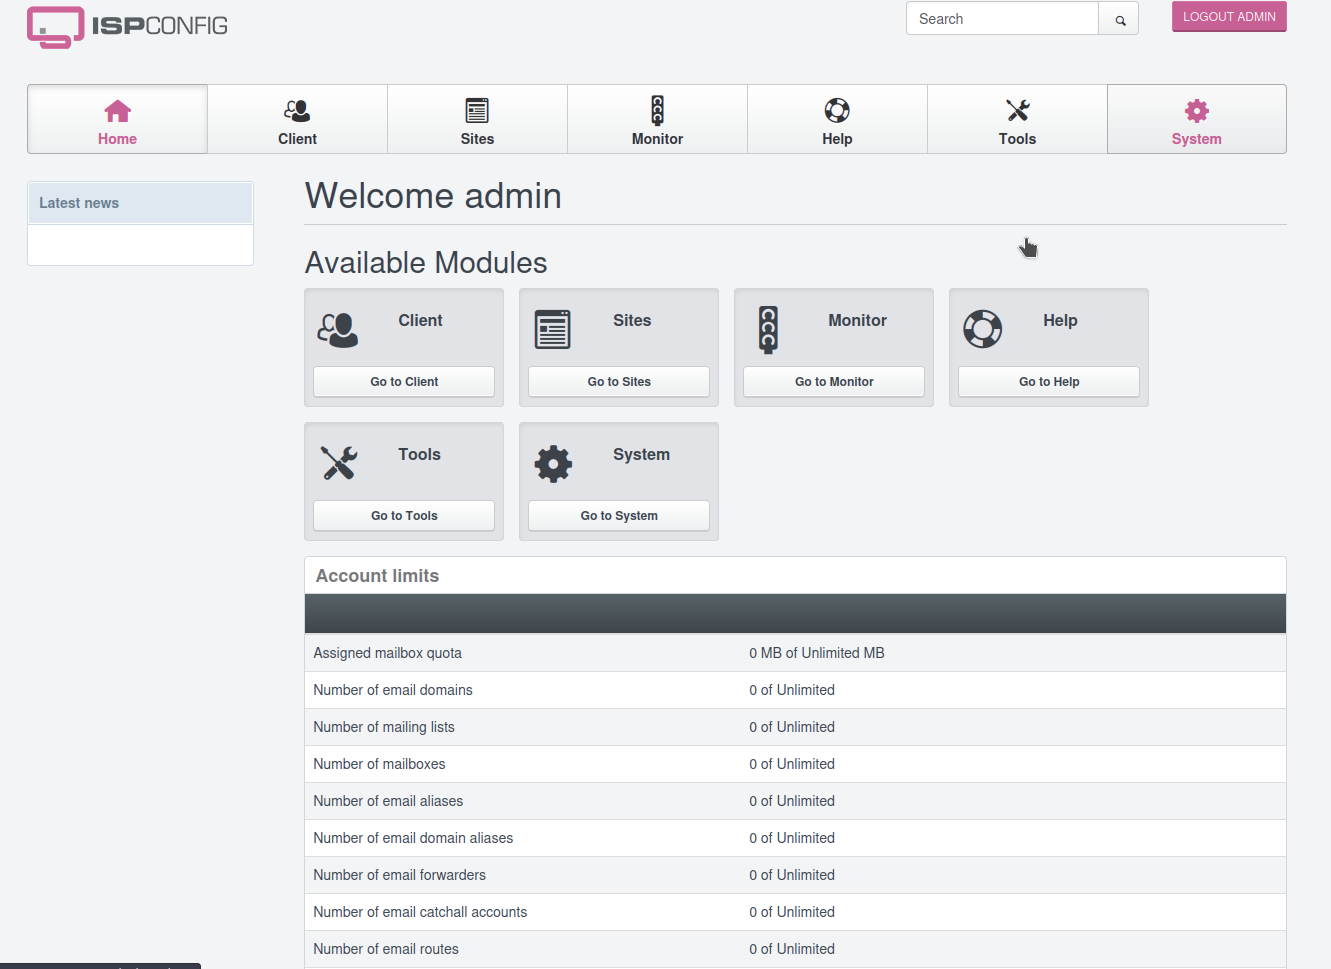Select the Latest news sidebar header
The height and width of the screenshot is (969, 1331).
[140, 203]
